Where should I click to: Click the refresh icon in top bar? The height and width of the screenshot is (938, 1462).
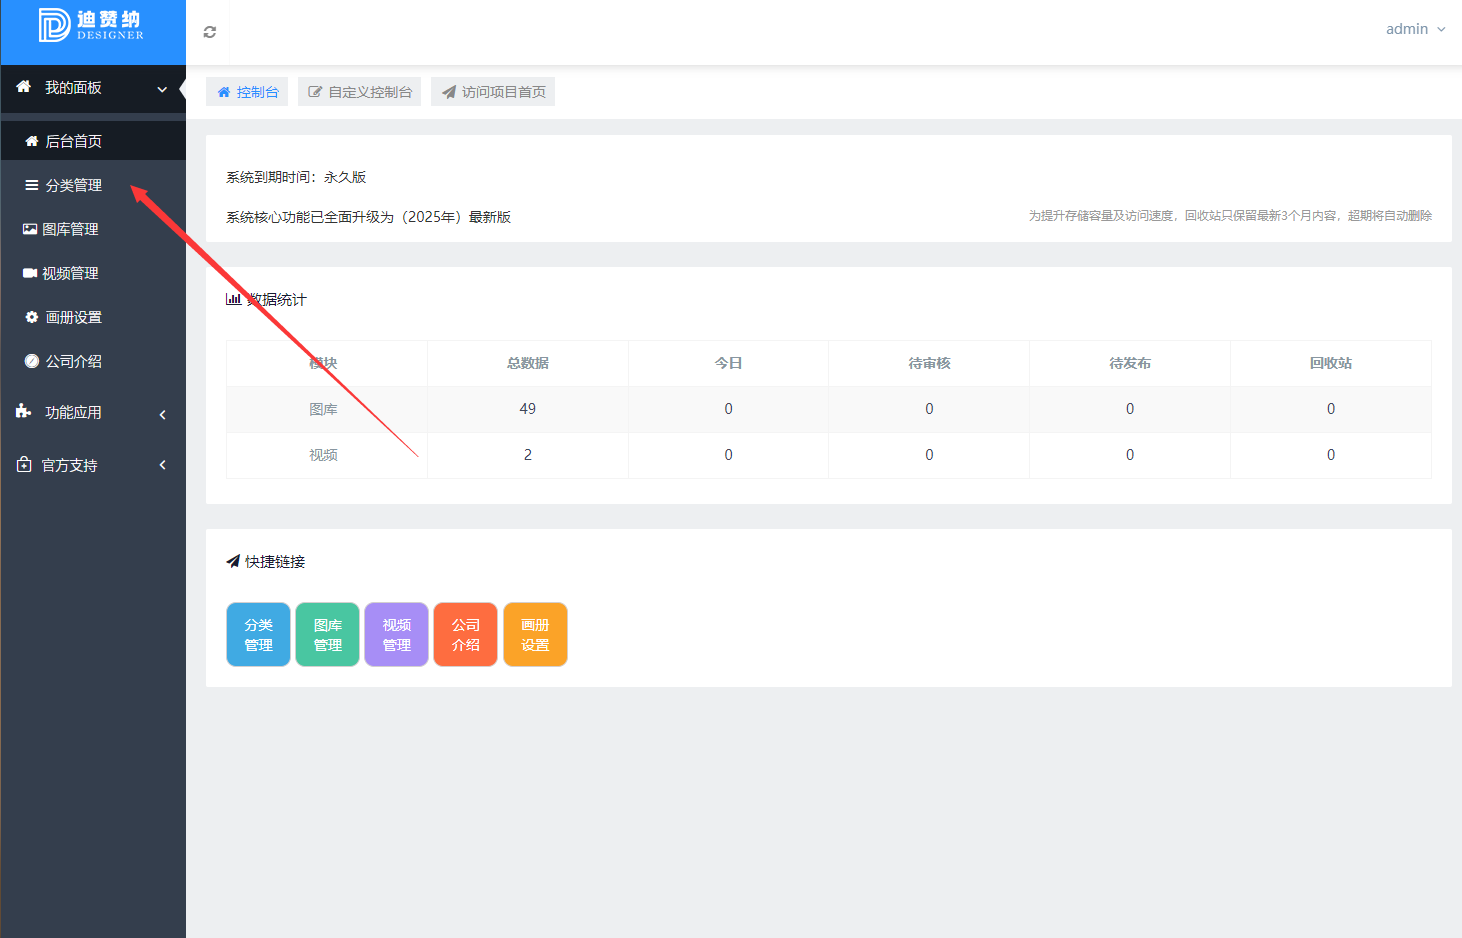click(x=210, y=32)
